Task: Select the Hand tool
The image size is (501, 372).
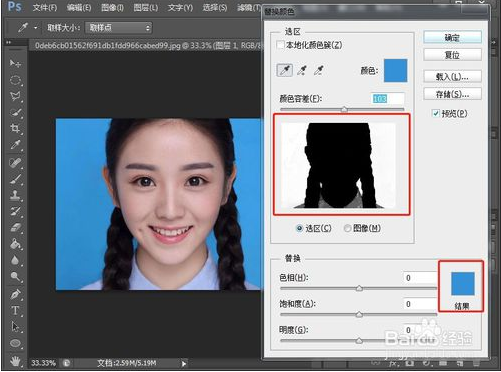Action: [15, 361]
